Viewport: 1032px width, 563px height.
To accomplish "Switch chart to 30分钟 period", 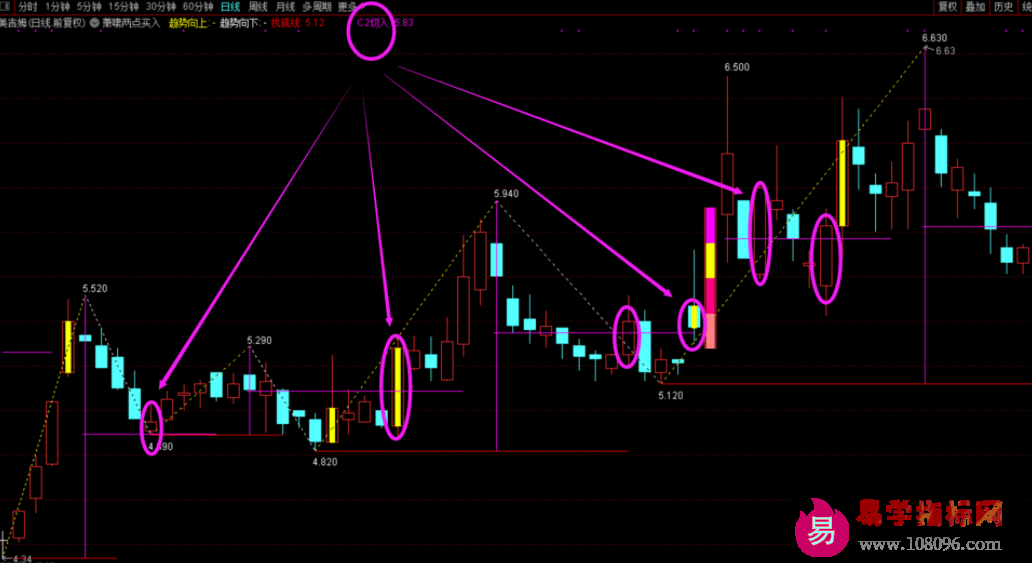I will pos(162,6).
